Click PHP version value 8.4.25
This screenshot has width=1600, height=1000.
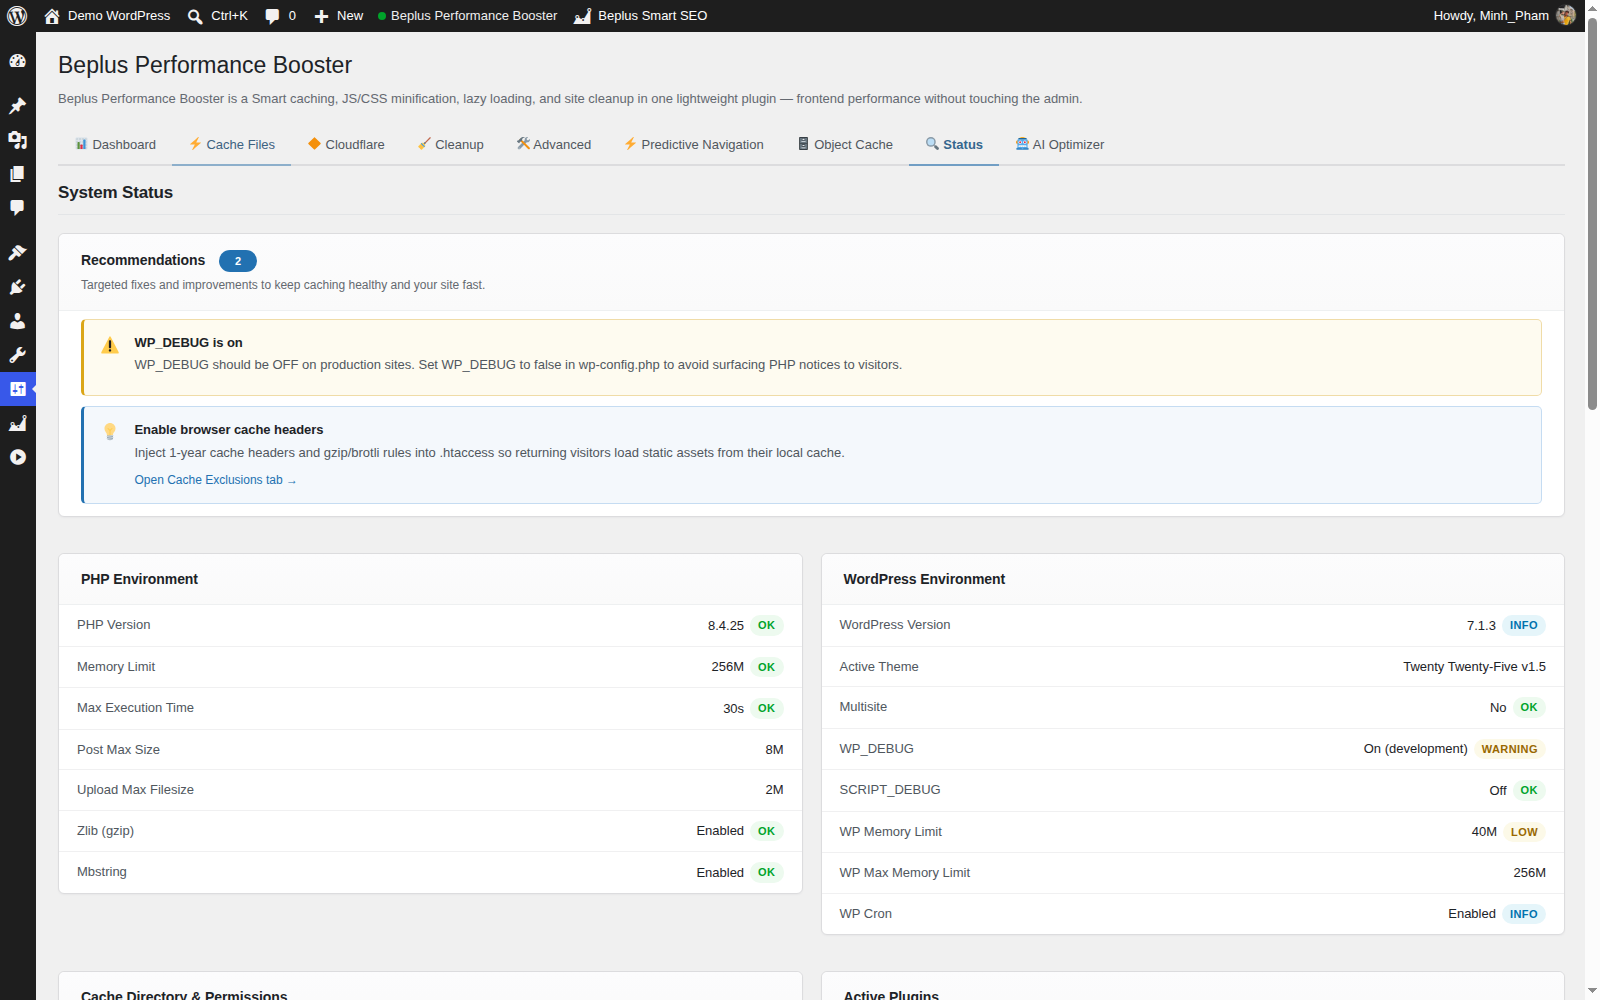click(x=726, y=626)
